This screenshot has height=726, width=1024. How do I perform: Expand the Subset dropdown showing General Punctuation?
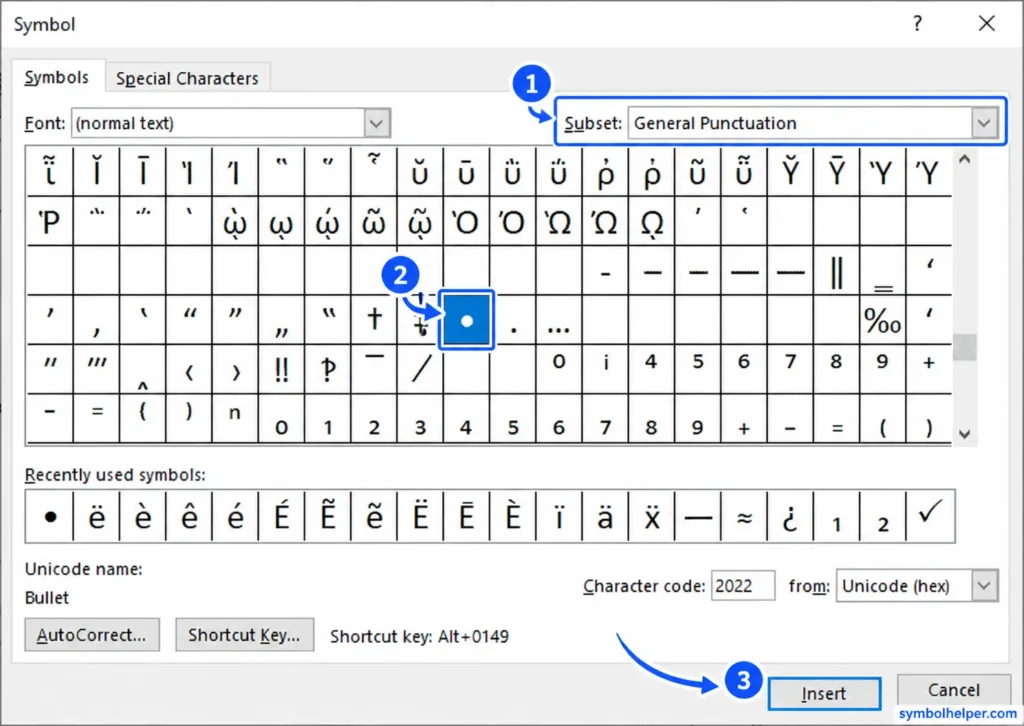(x=985, y=123)
